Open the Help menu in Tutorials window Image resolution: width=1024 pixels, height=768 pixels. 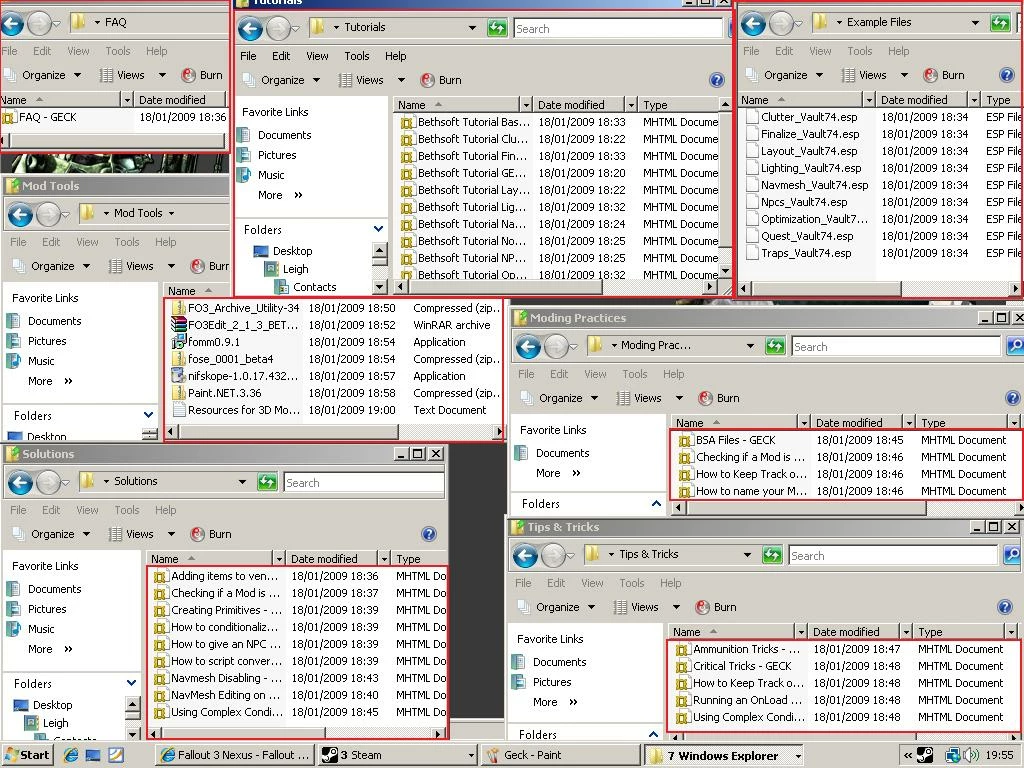396,56
